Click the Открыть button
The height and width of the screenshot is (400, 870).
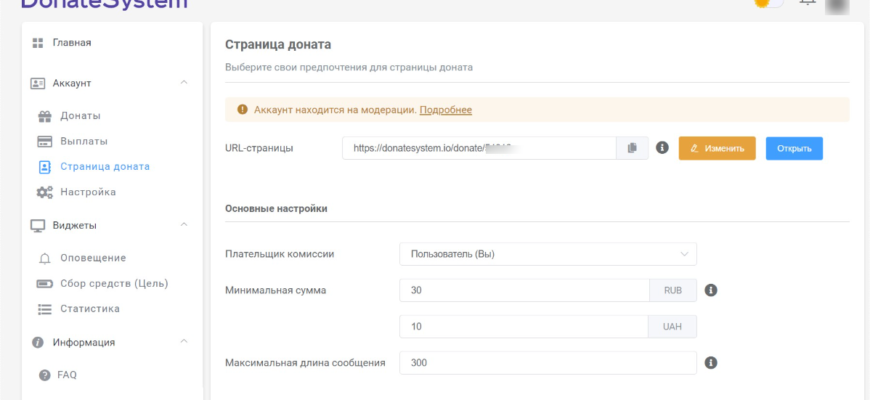[794, 148]
